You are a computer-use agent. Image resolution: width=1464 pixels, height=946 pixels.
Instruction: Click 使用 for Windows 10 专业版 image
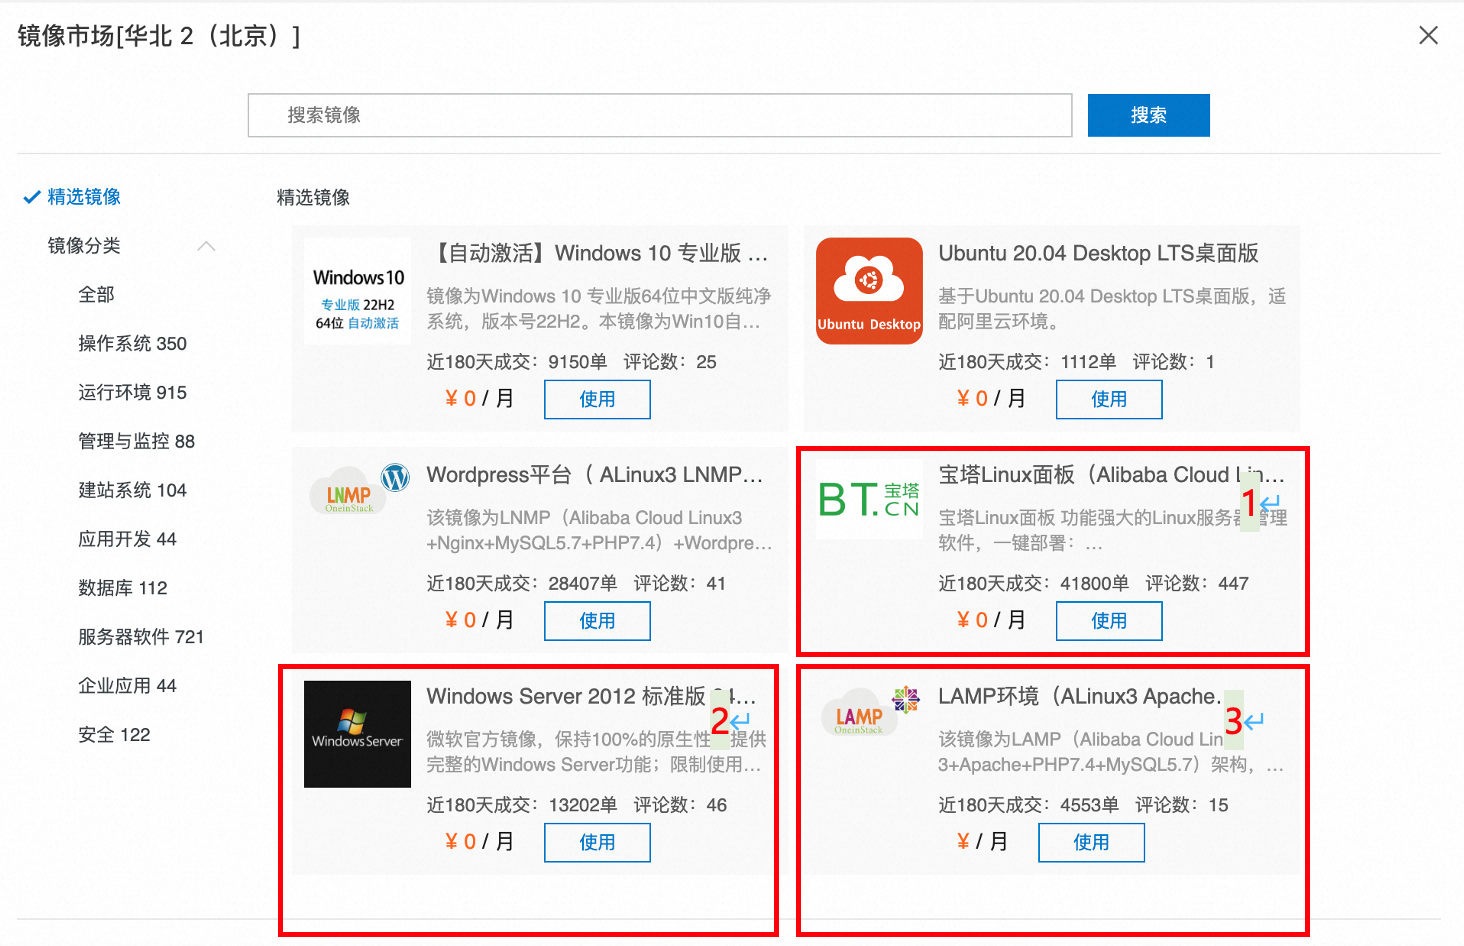click(x=597, y=399)
